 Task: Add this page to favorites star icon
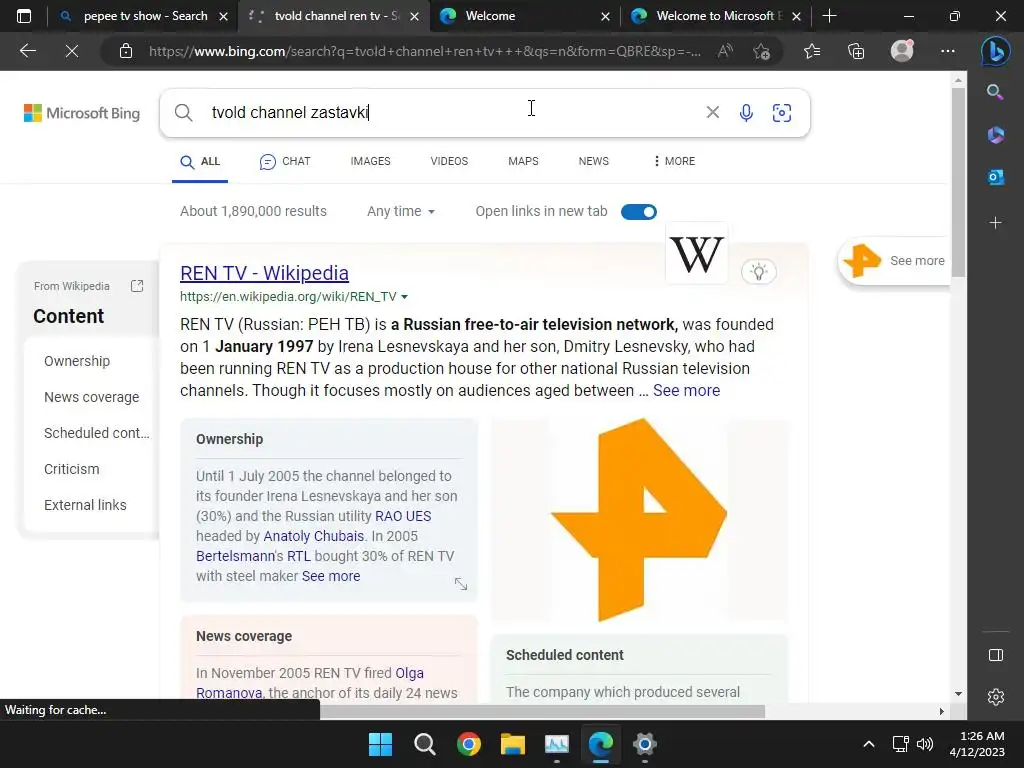coord(761,51)
